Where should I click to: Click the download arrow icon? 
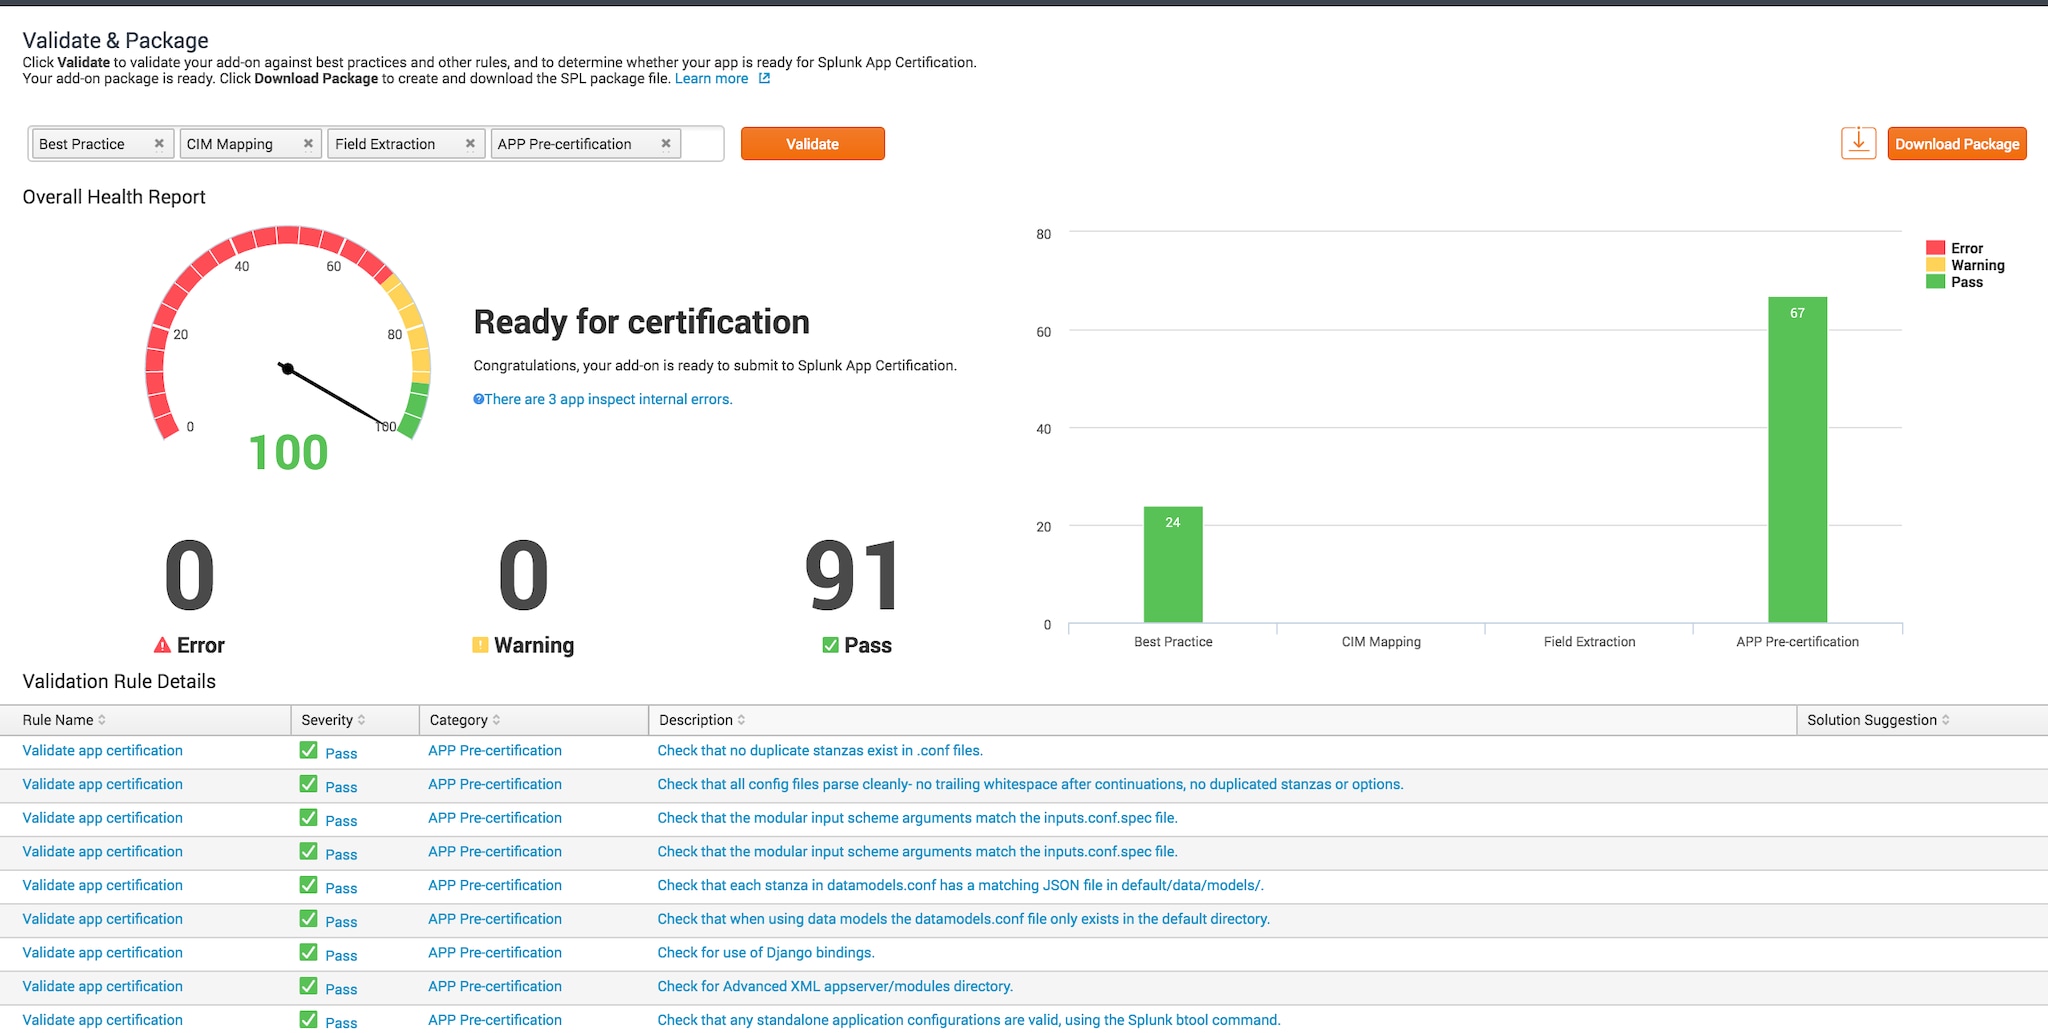[1858, 143]
